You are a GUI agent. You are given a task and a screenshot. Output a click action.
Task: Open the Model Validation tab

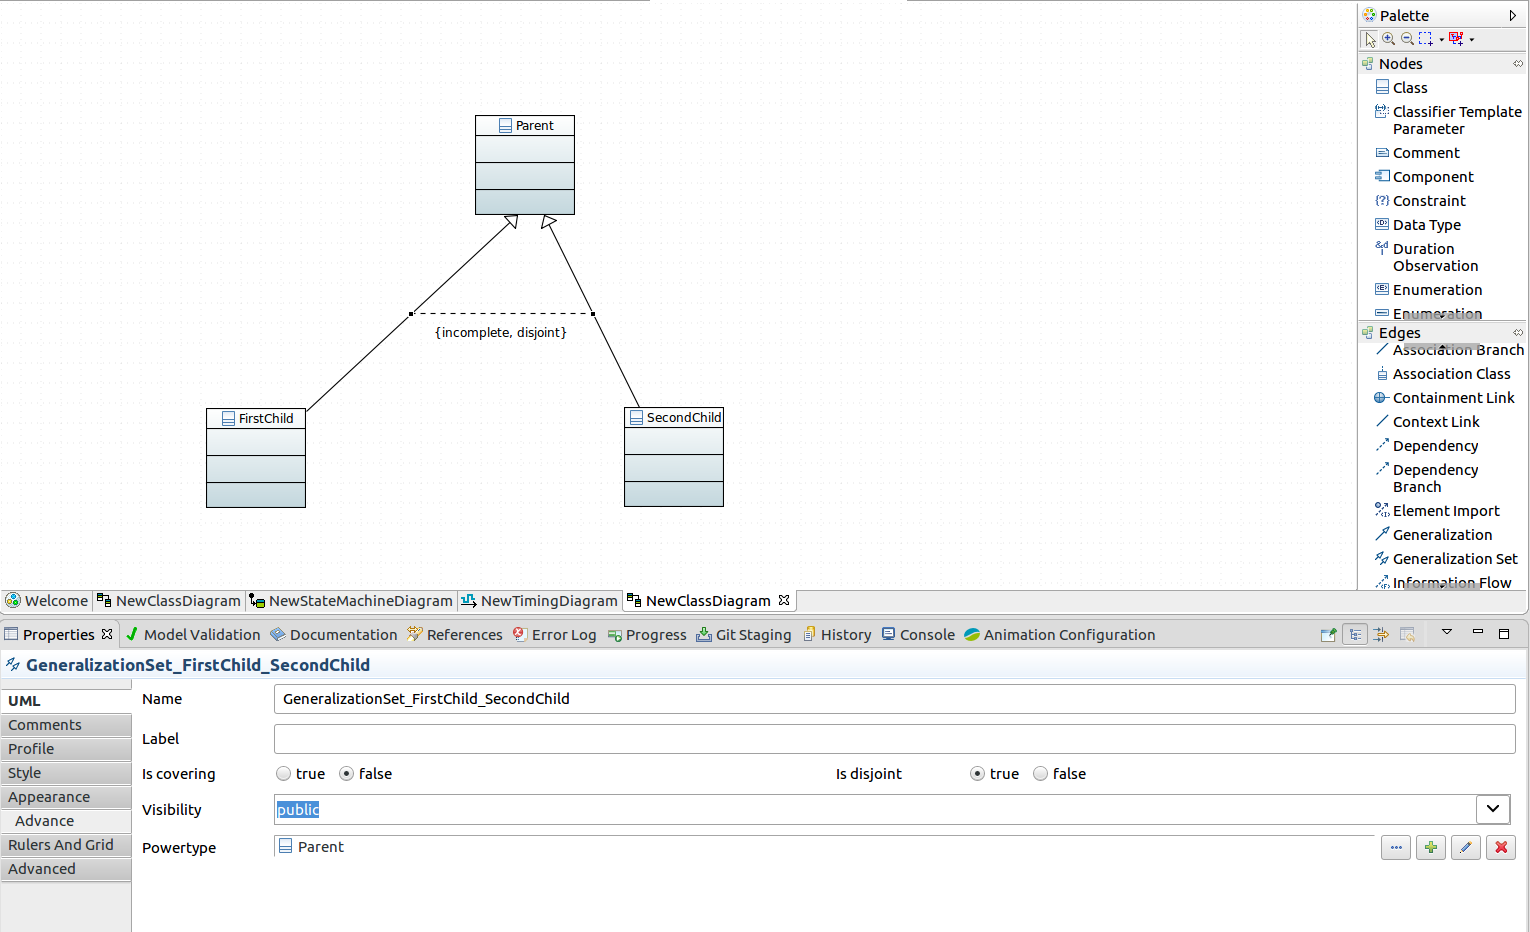pyautogui.click(x=201, y=635)
